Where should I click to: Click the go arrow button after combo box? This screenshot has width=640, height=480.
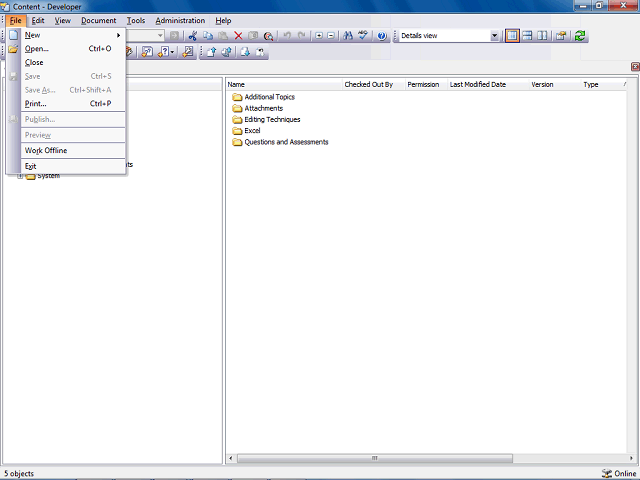(174, 36)
